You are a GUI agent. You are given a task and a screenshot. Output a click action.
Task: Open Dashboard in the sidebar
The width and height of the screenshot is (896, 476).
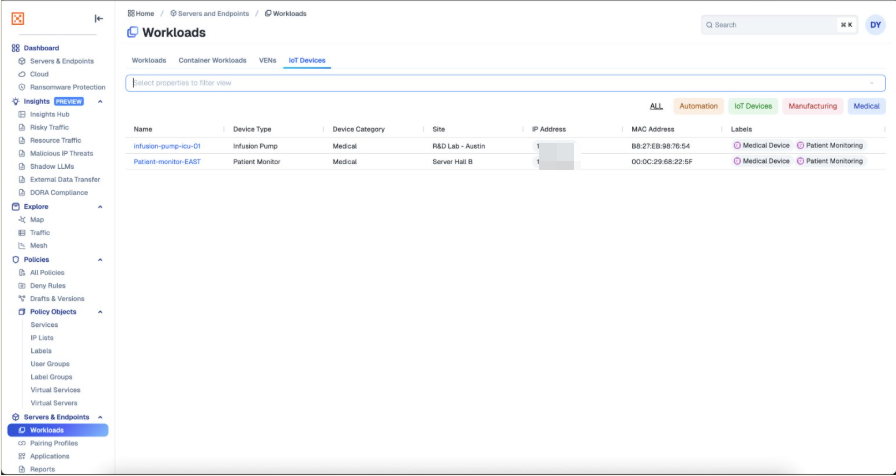tap(41, 48)
